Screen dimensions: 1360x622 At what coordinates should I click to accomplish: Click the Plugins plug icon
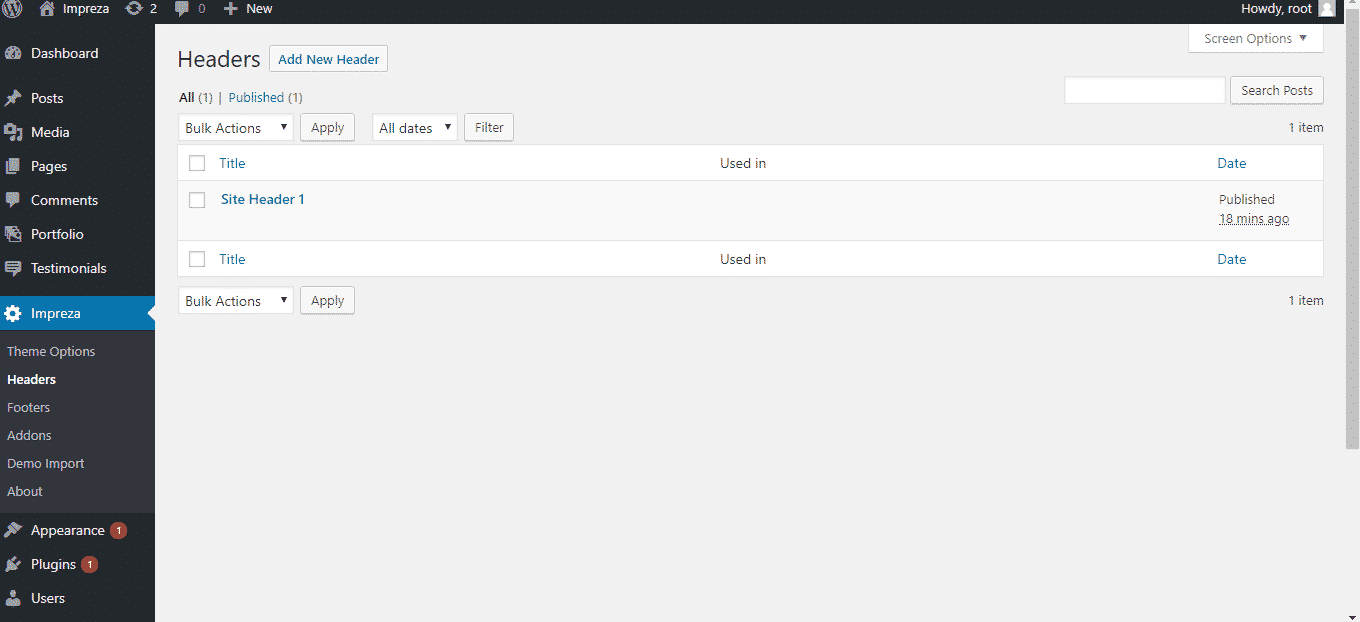(13, 564)
